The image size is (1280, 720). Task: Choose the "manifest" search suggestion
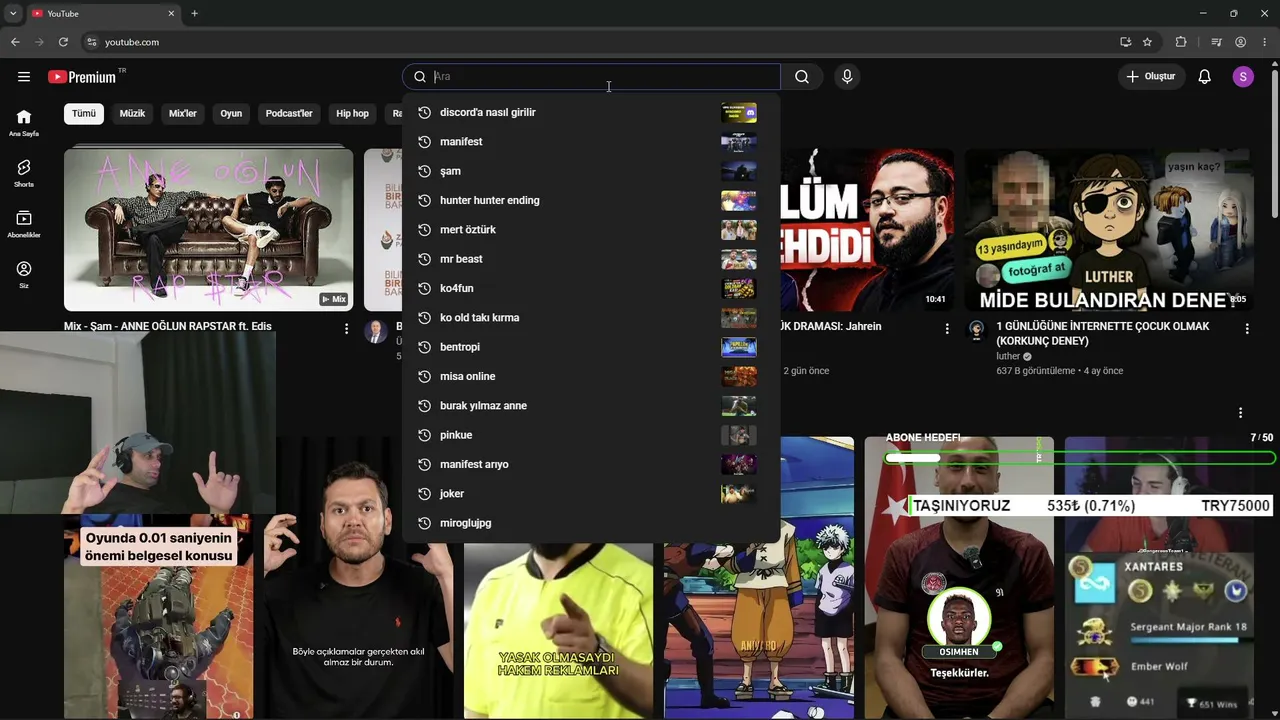tap(591, 142)
